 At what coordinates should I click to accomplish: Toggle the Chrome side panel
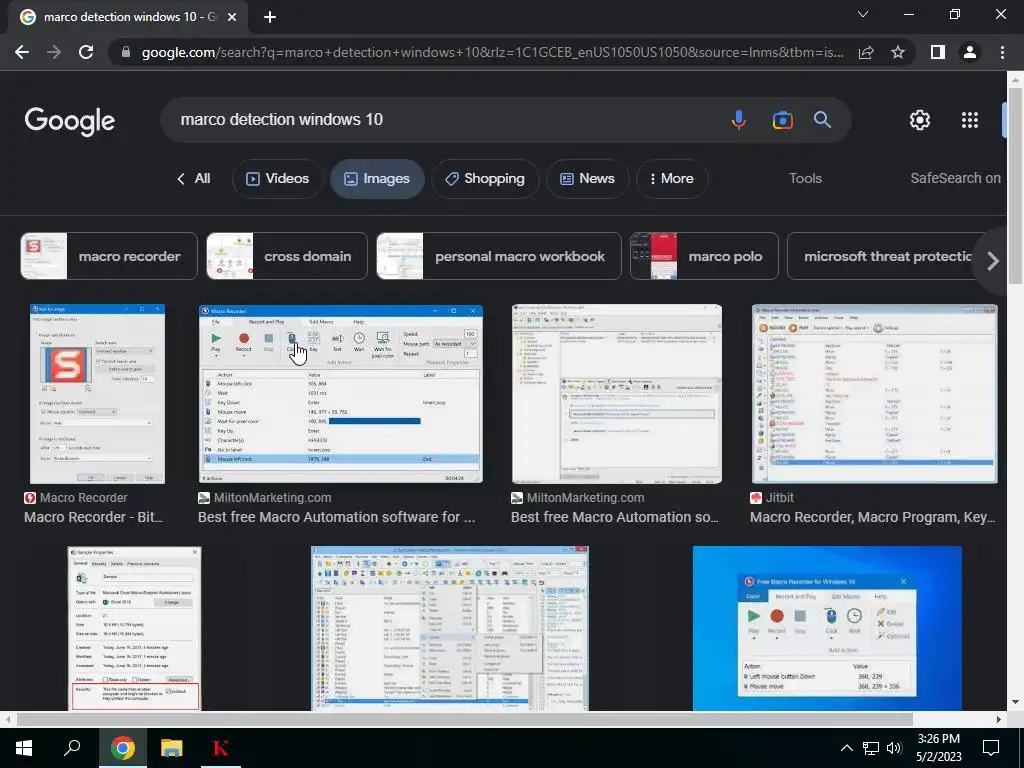click(938, 52)
